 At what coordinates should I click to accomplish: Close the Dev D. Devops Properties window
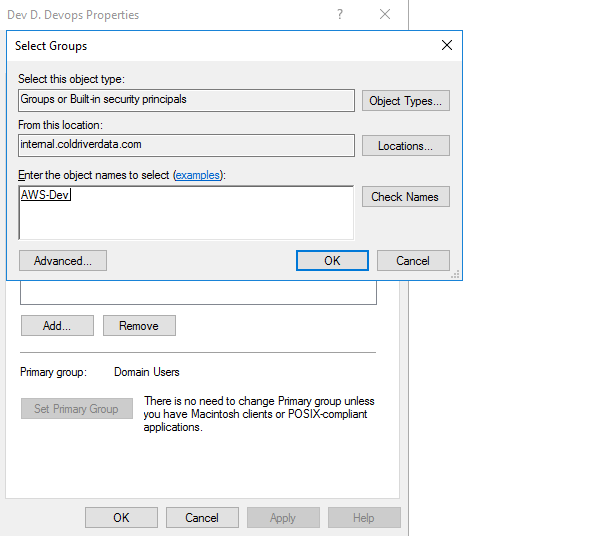pos(385,15)
